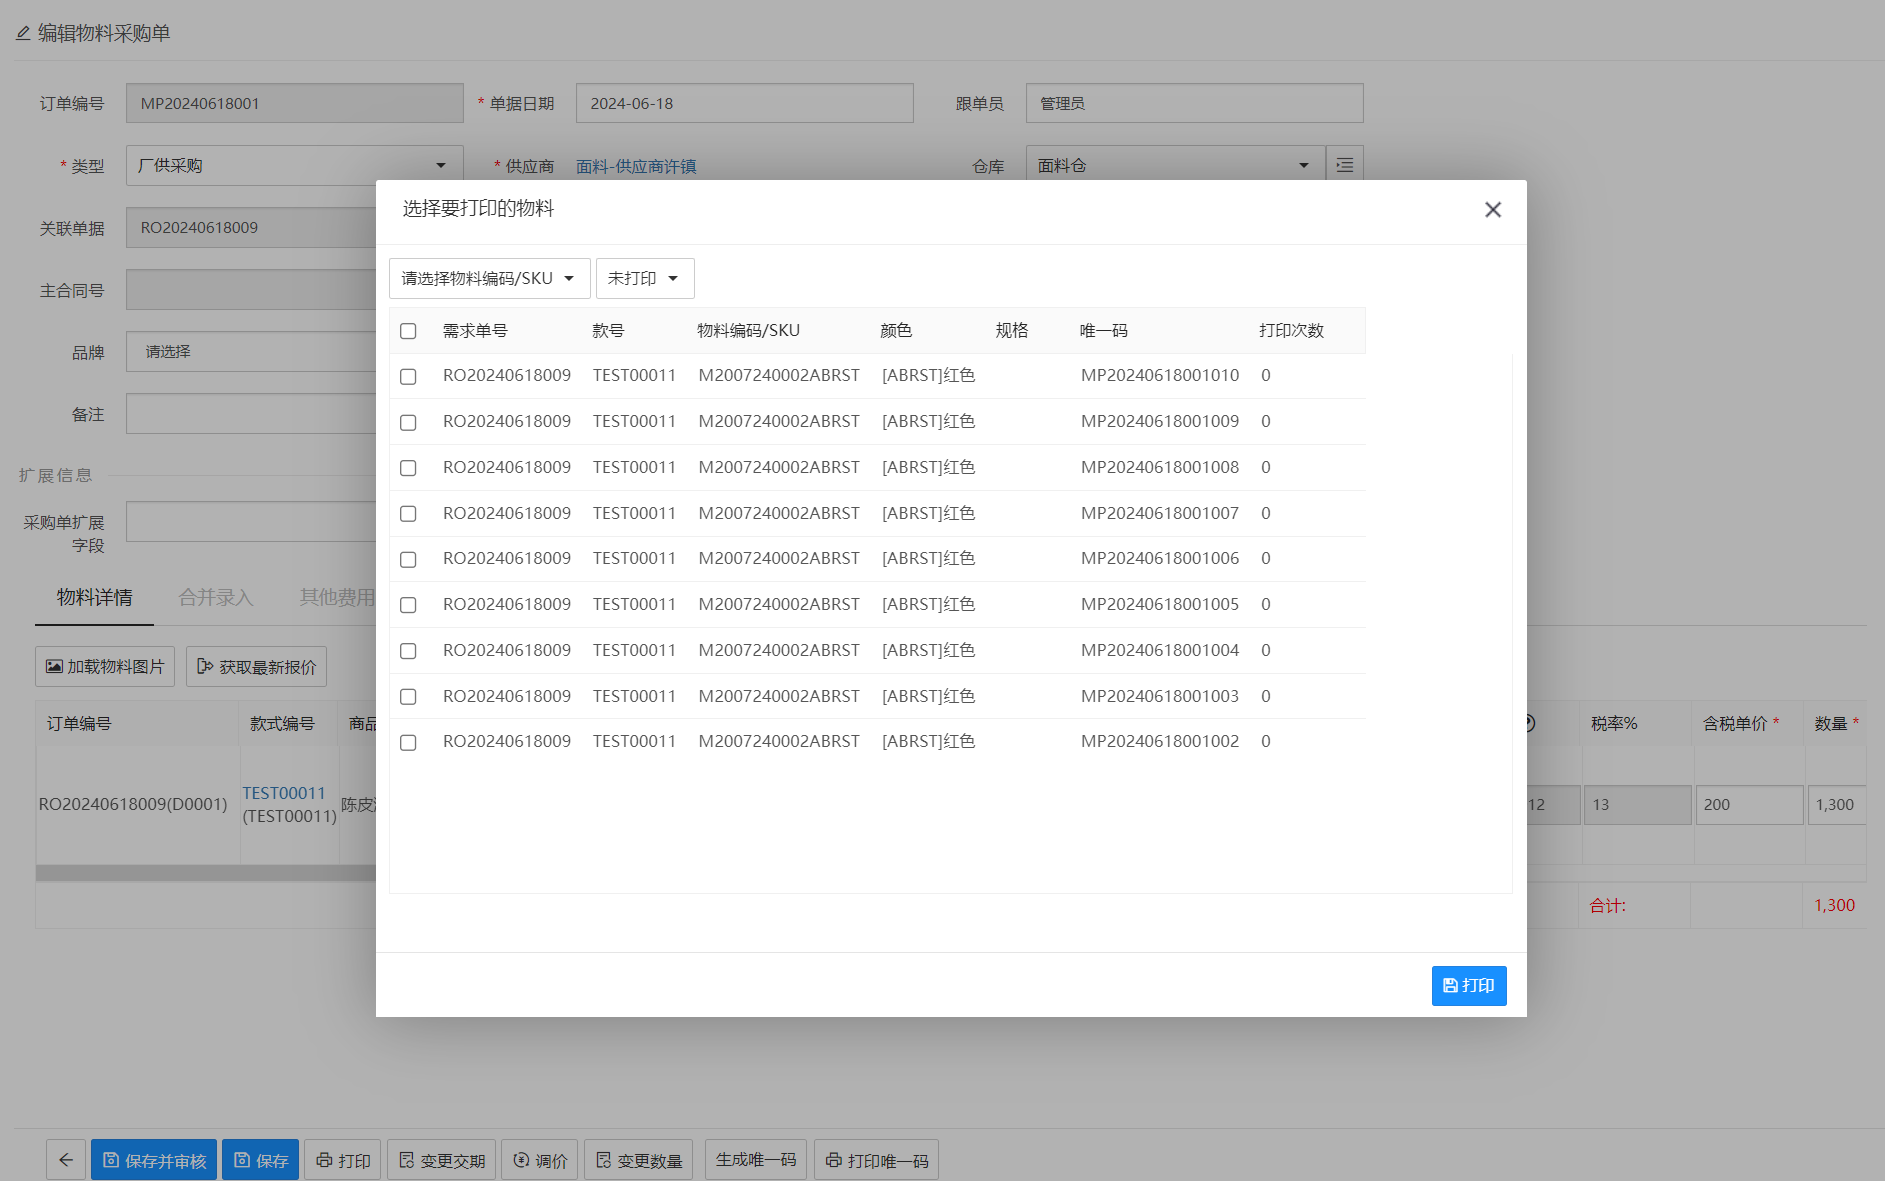Click the list icon beside warehouse field
The image size is (1885, 1181).
[1344, 166]
